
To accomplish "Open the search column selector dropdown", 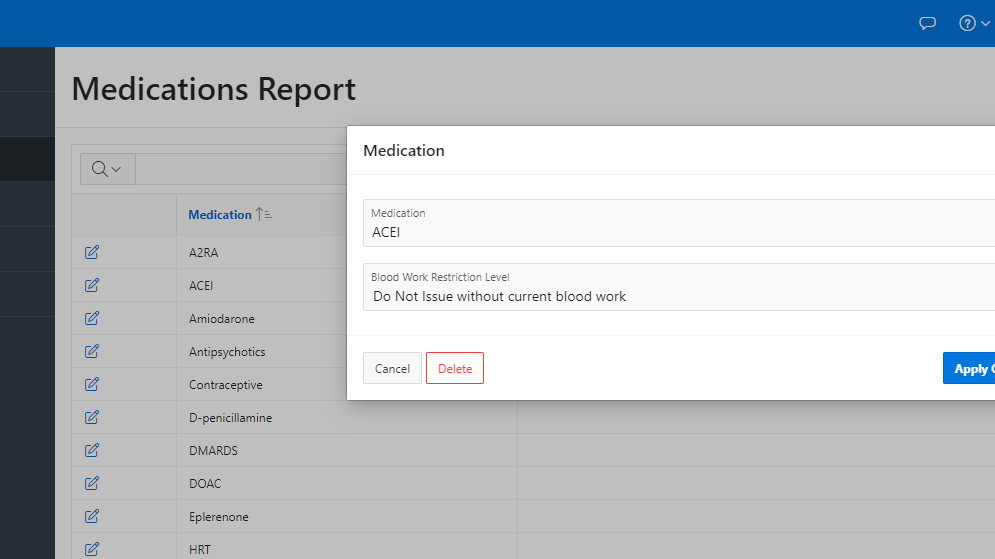I will [x=106, y=169].
